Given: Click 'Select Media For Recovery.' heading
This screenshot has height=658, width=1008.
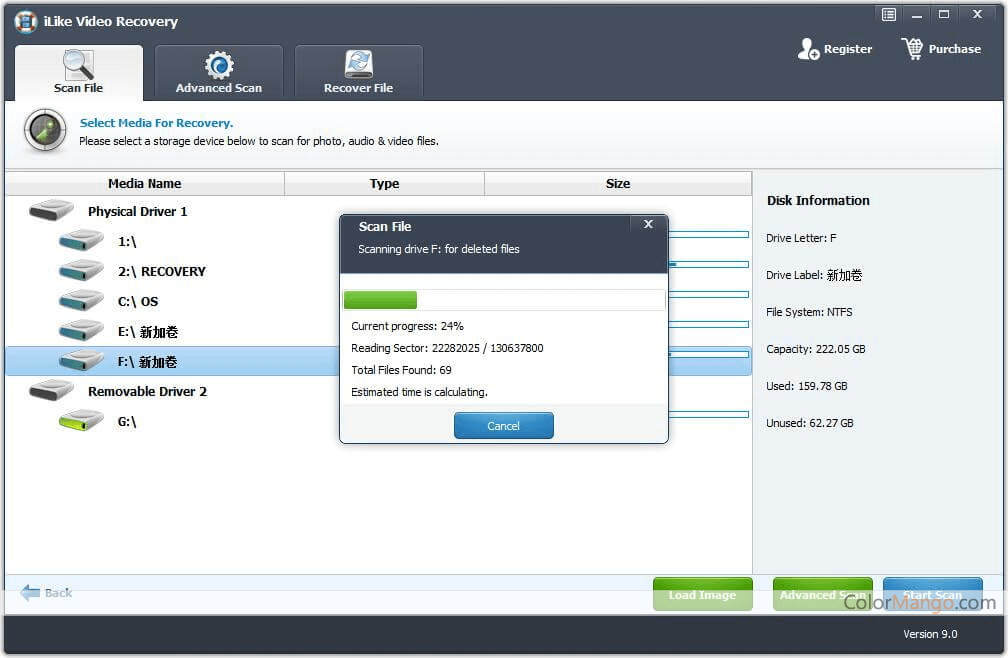Looking at the screenshot, I should (x=156, y=123).
